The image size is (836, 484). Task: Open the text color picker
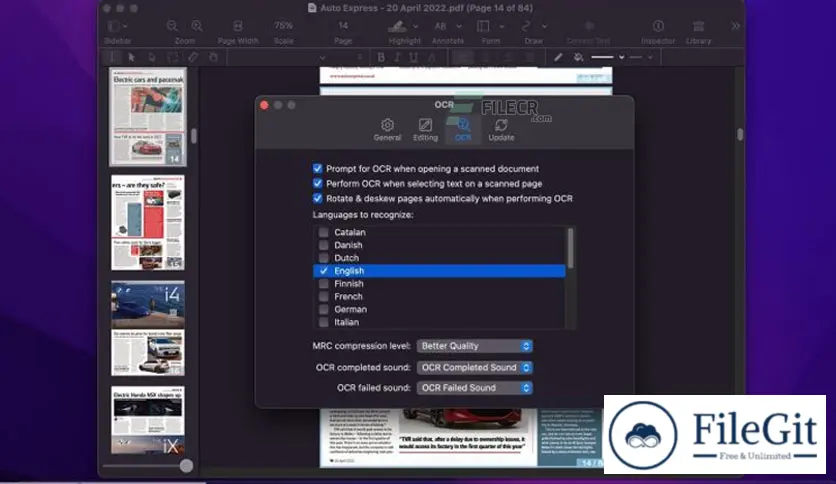coord(432,57)
